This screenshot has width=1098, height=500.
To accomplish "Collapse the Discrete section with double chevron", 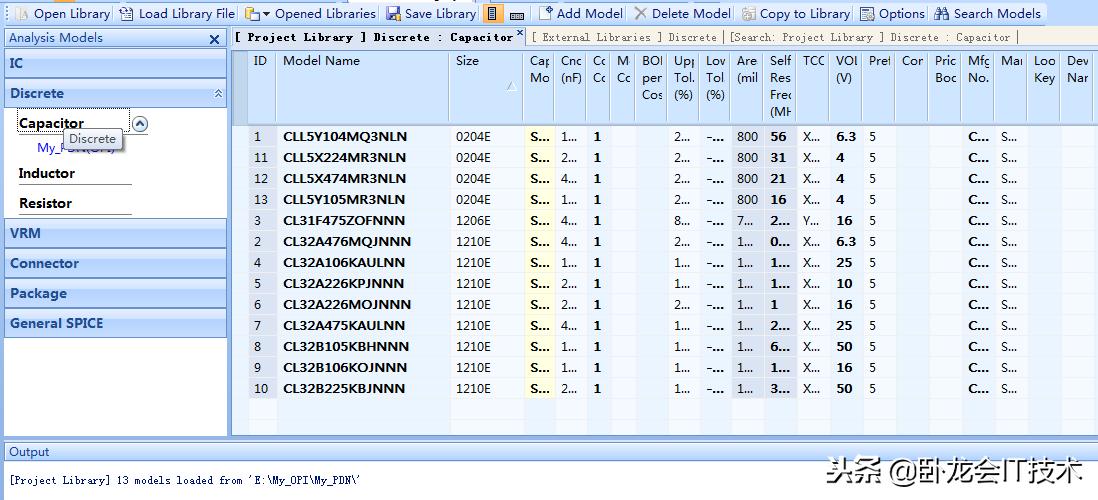I will click(218, 94).
